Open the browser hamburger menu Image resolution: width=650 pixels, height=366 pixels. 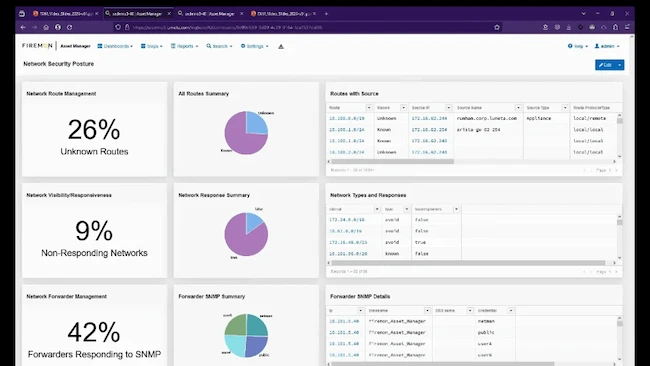click(627, 27)
